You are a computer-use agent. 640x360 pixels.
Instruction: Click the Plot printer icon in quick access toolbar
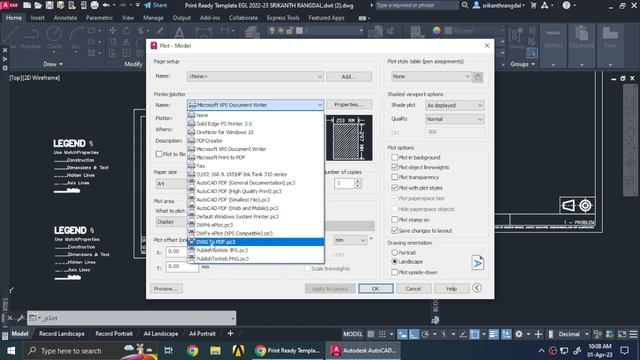[94, 5]
